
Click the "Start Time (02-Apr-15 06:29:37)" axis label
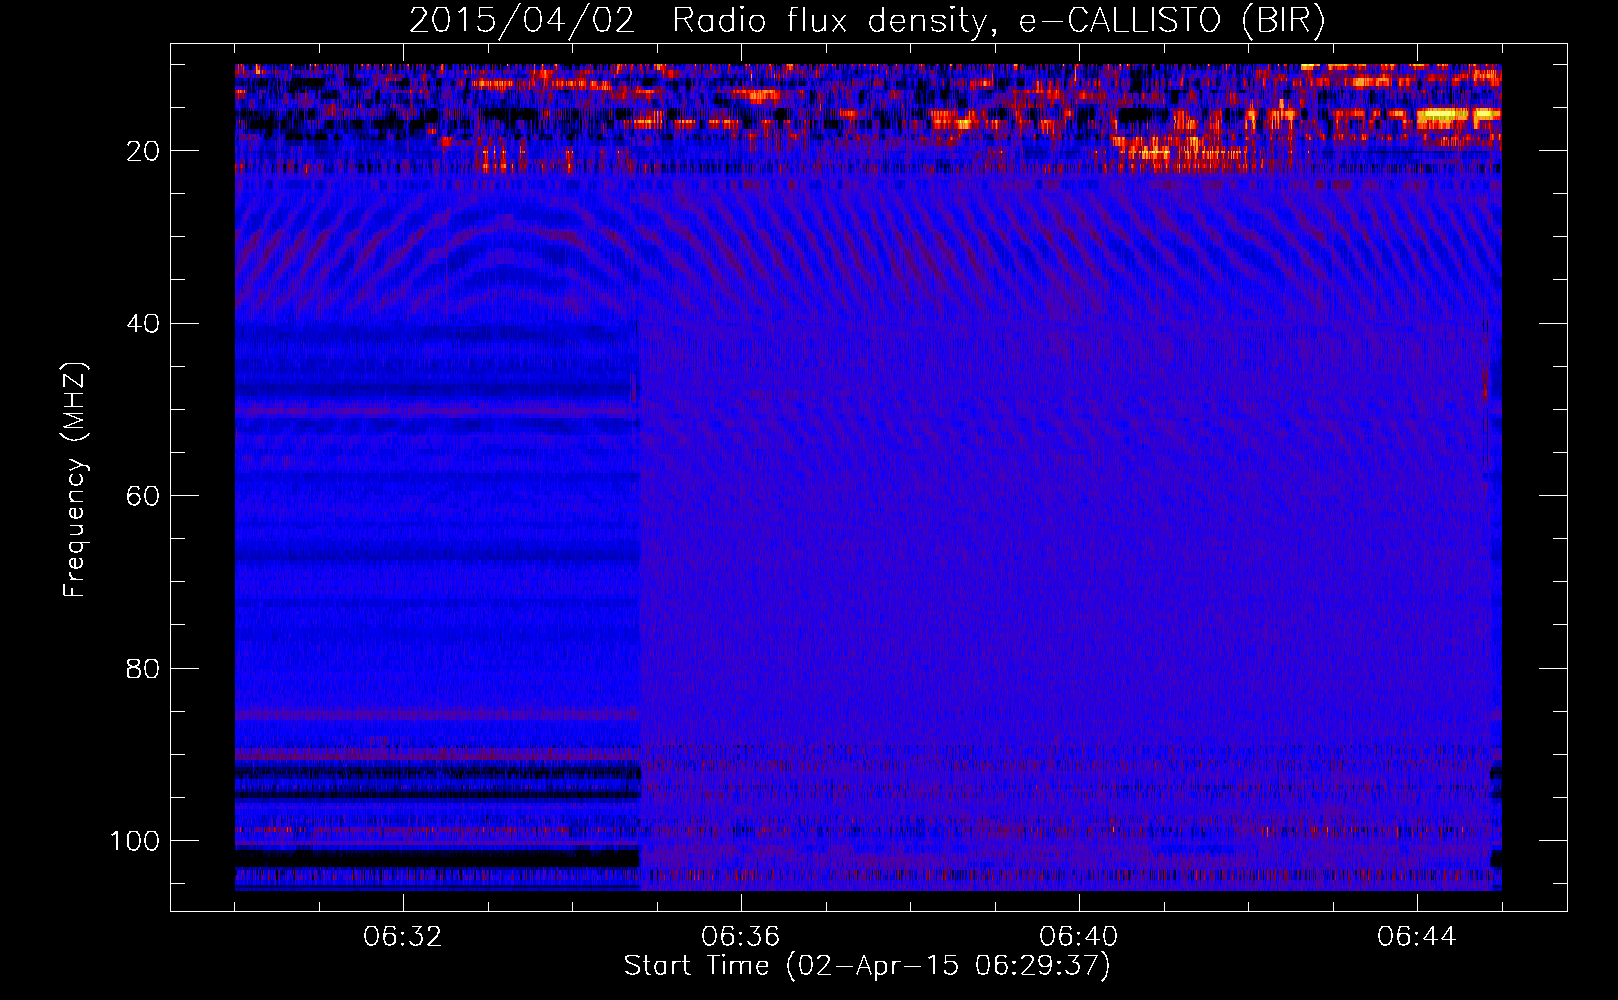pos(867,966)
